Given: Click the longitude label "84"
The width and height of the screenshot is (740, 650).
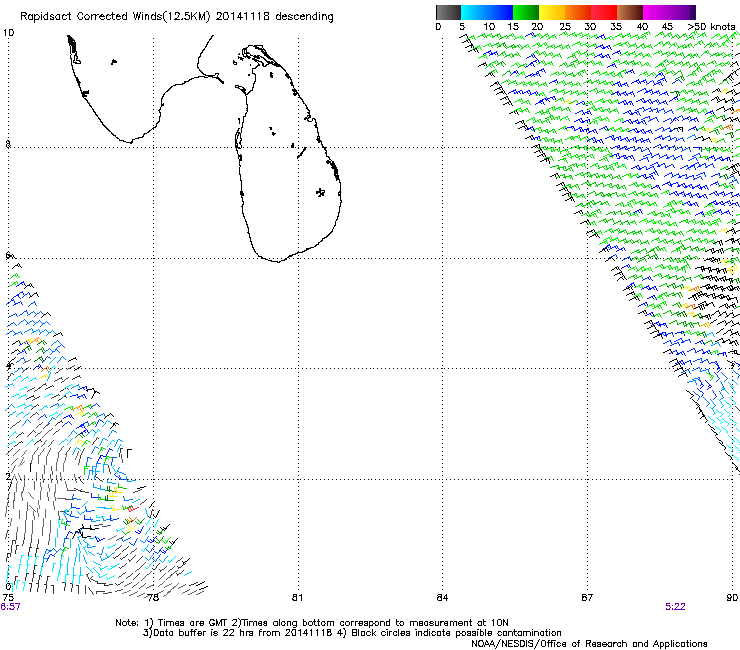Looking at the screenshot, I should tap(442, 598).
